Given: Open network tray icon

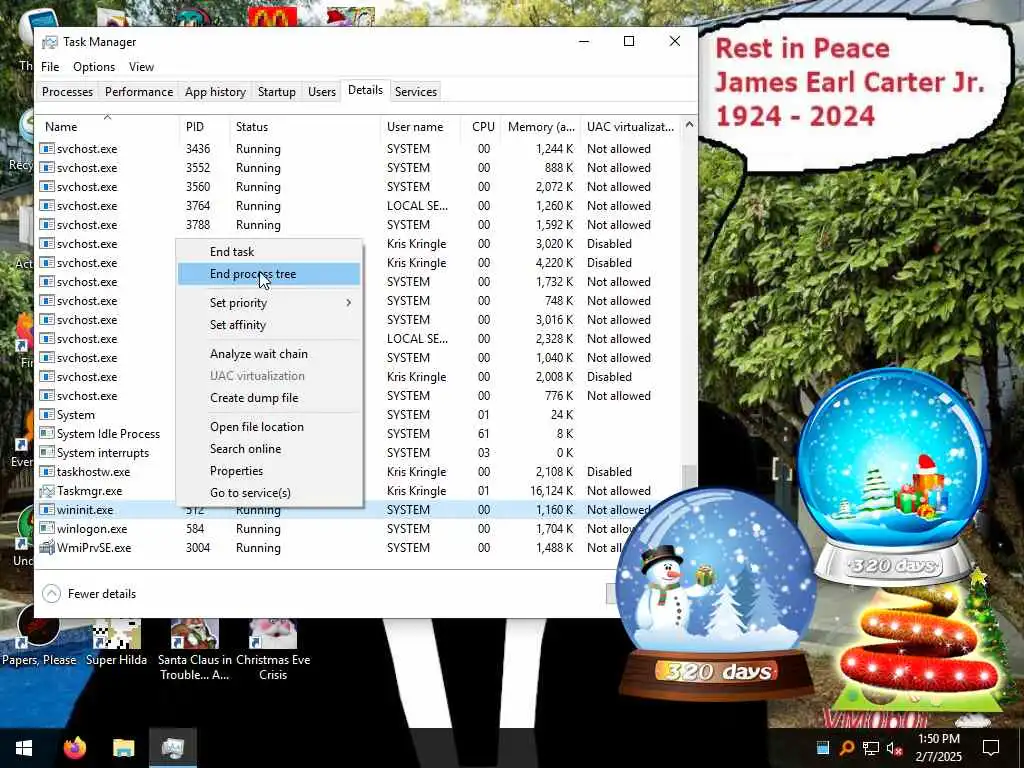Looking at the screenshot, I should coord(871,748).
